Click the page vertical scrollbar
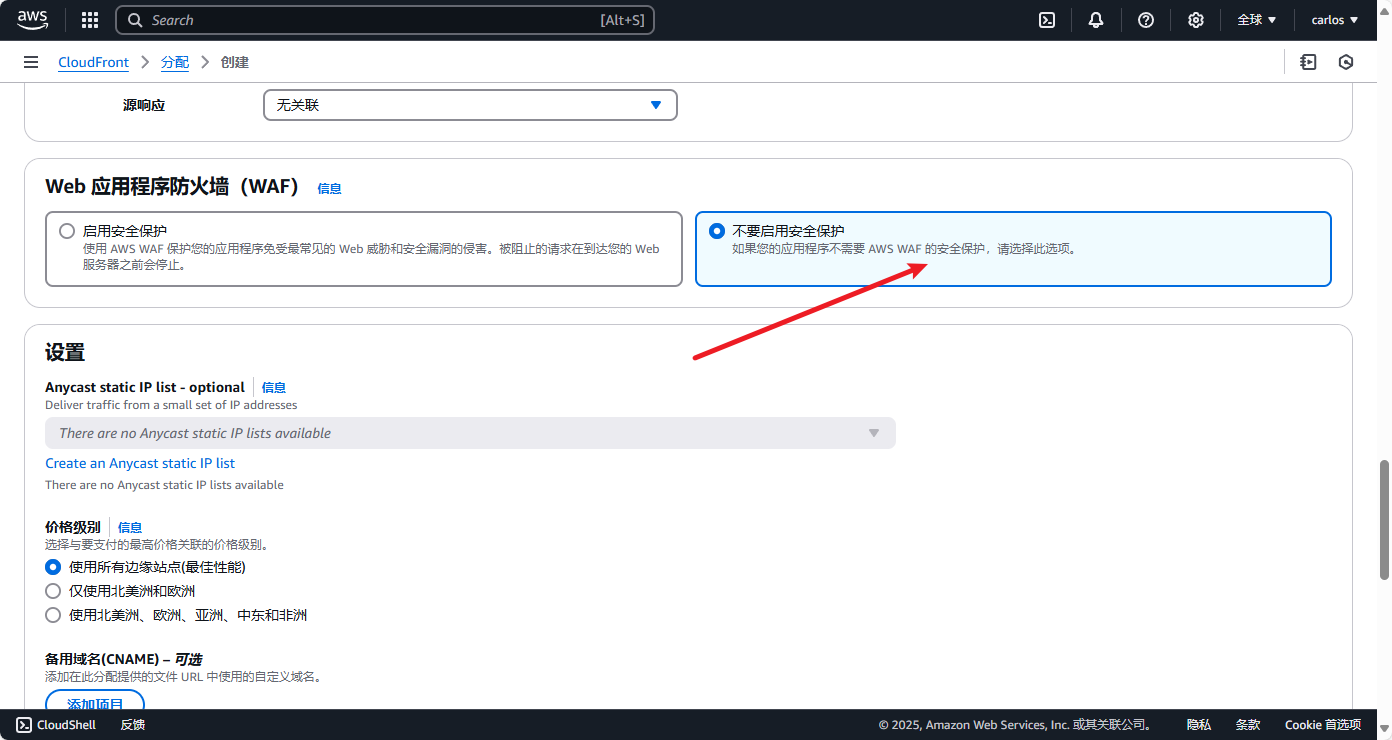Viewport: 1392px width, 740px height. 1384,519
